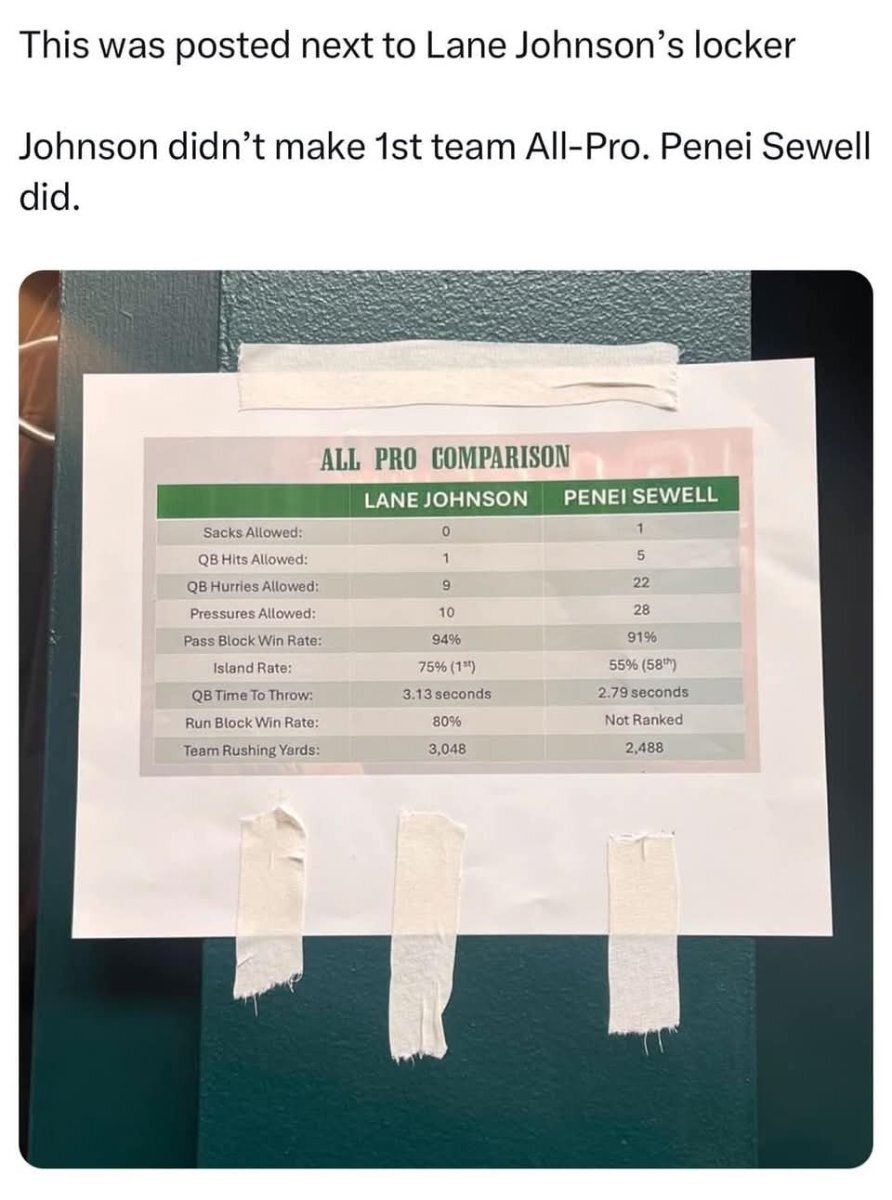This screenshot has width=892, height=1200.
Task: Click the "Team Rushing Yards:" label
Action: (253, 750)
